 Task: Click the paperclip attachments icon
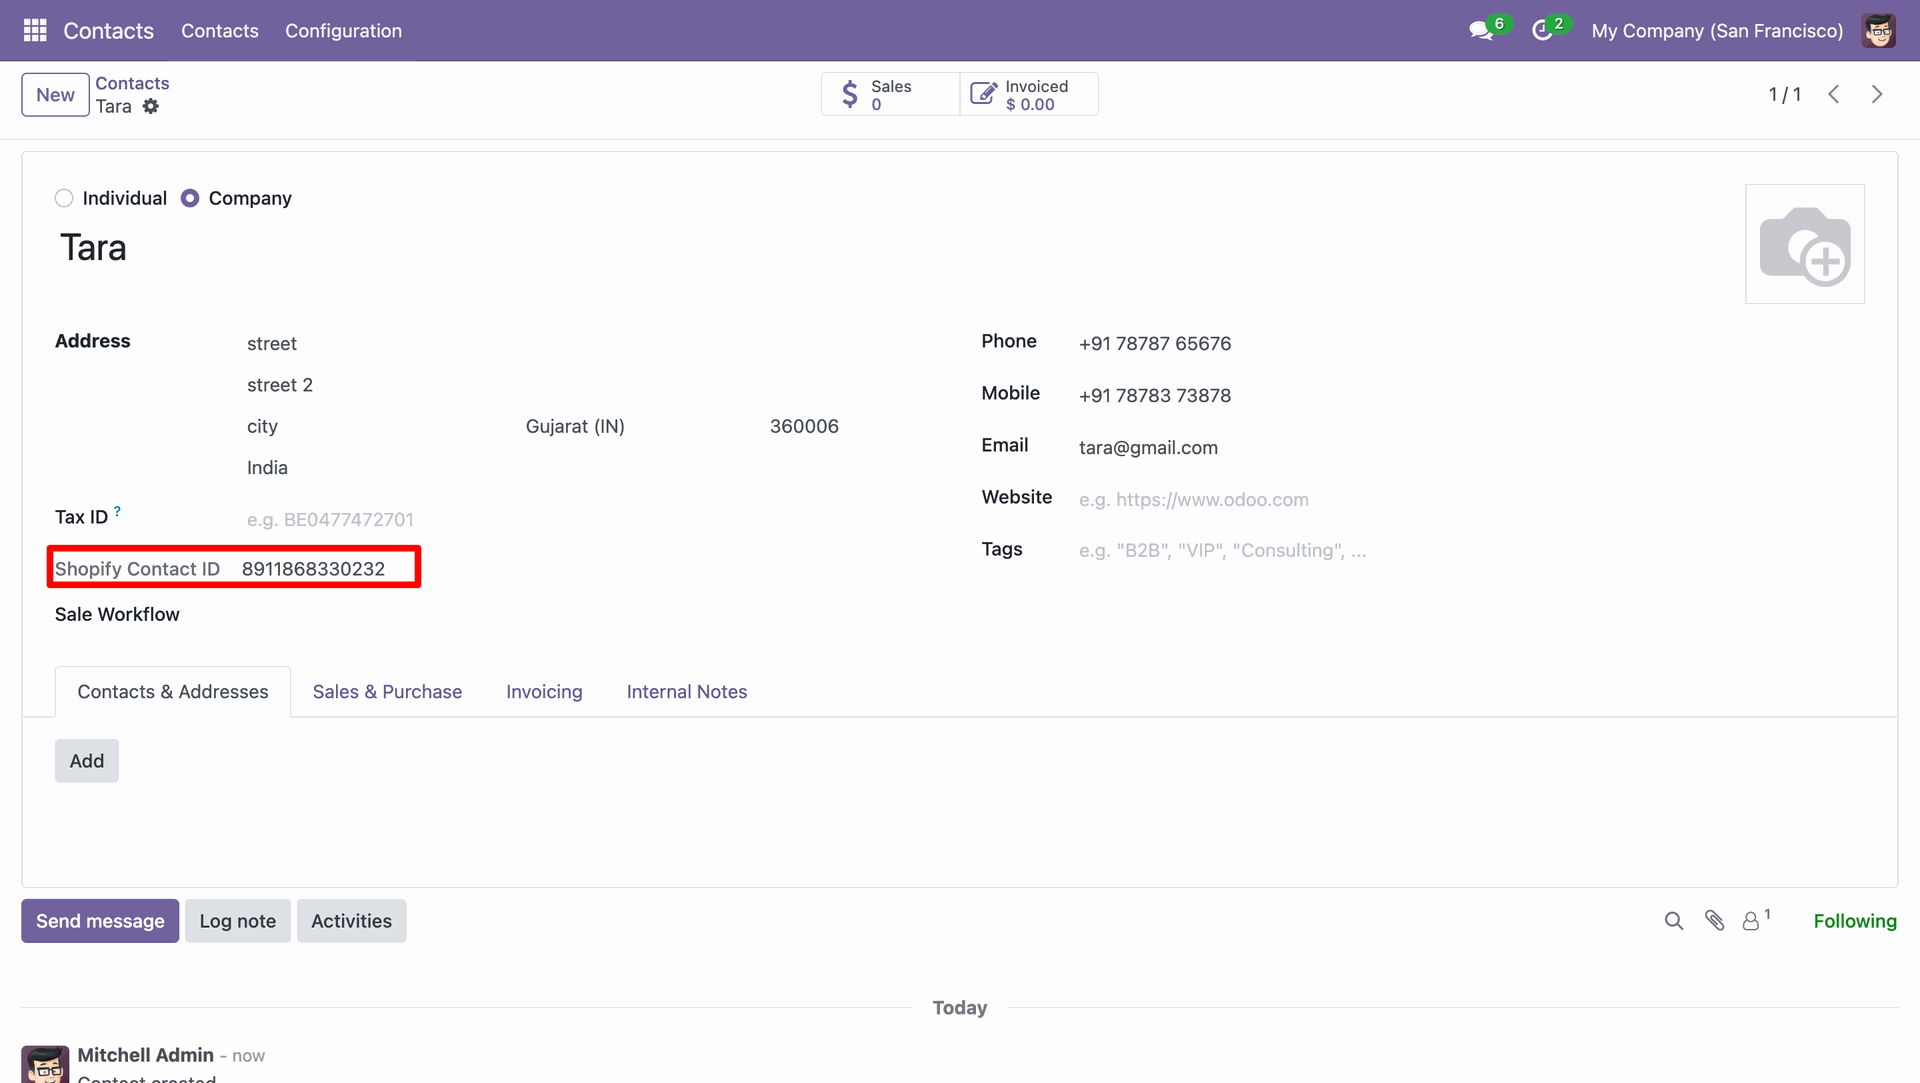pos(1714,921)
